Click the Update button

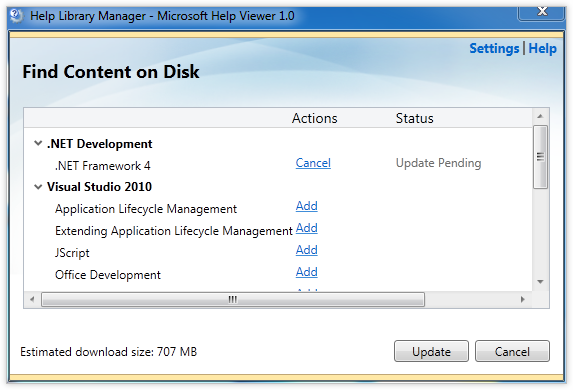pyautogui.click(x=431, y=351)
